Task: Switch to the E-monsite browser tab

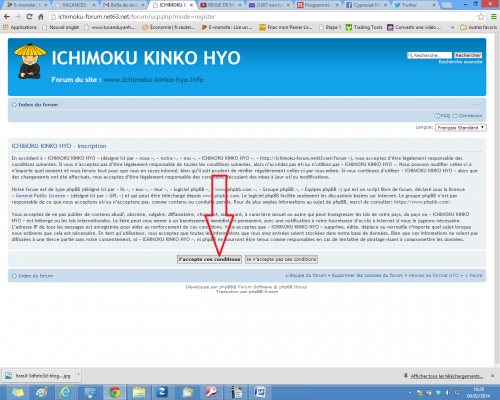Action: 27,5
